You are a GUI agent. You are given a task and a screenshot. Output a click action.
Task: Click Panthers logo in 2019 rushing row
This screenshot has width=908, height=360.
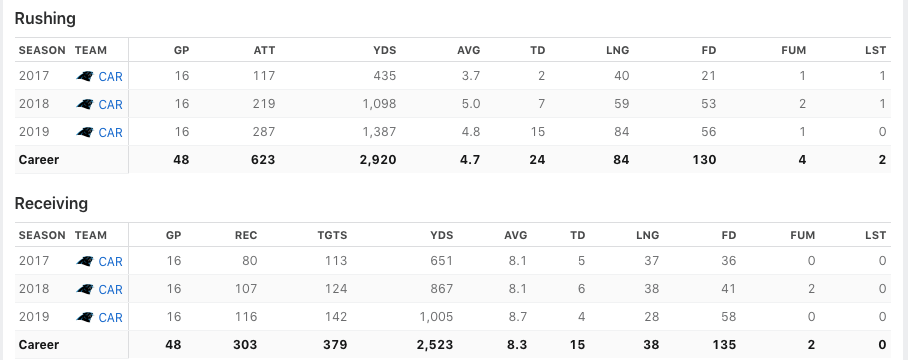[x=85, y=133]
